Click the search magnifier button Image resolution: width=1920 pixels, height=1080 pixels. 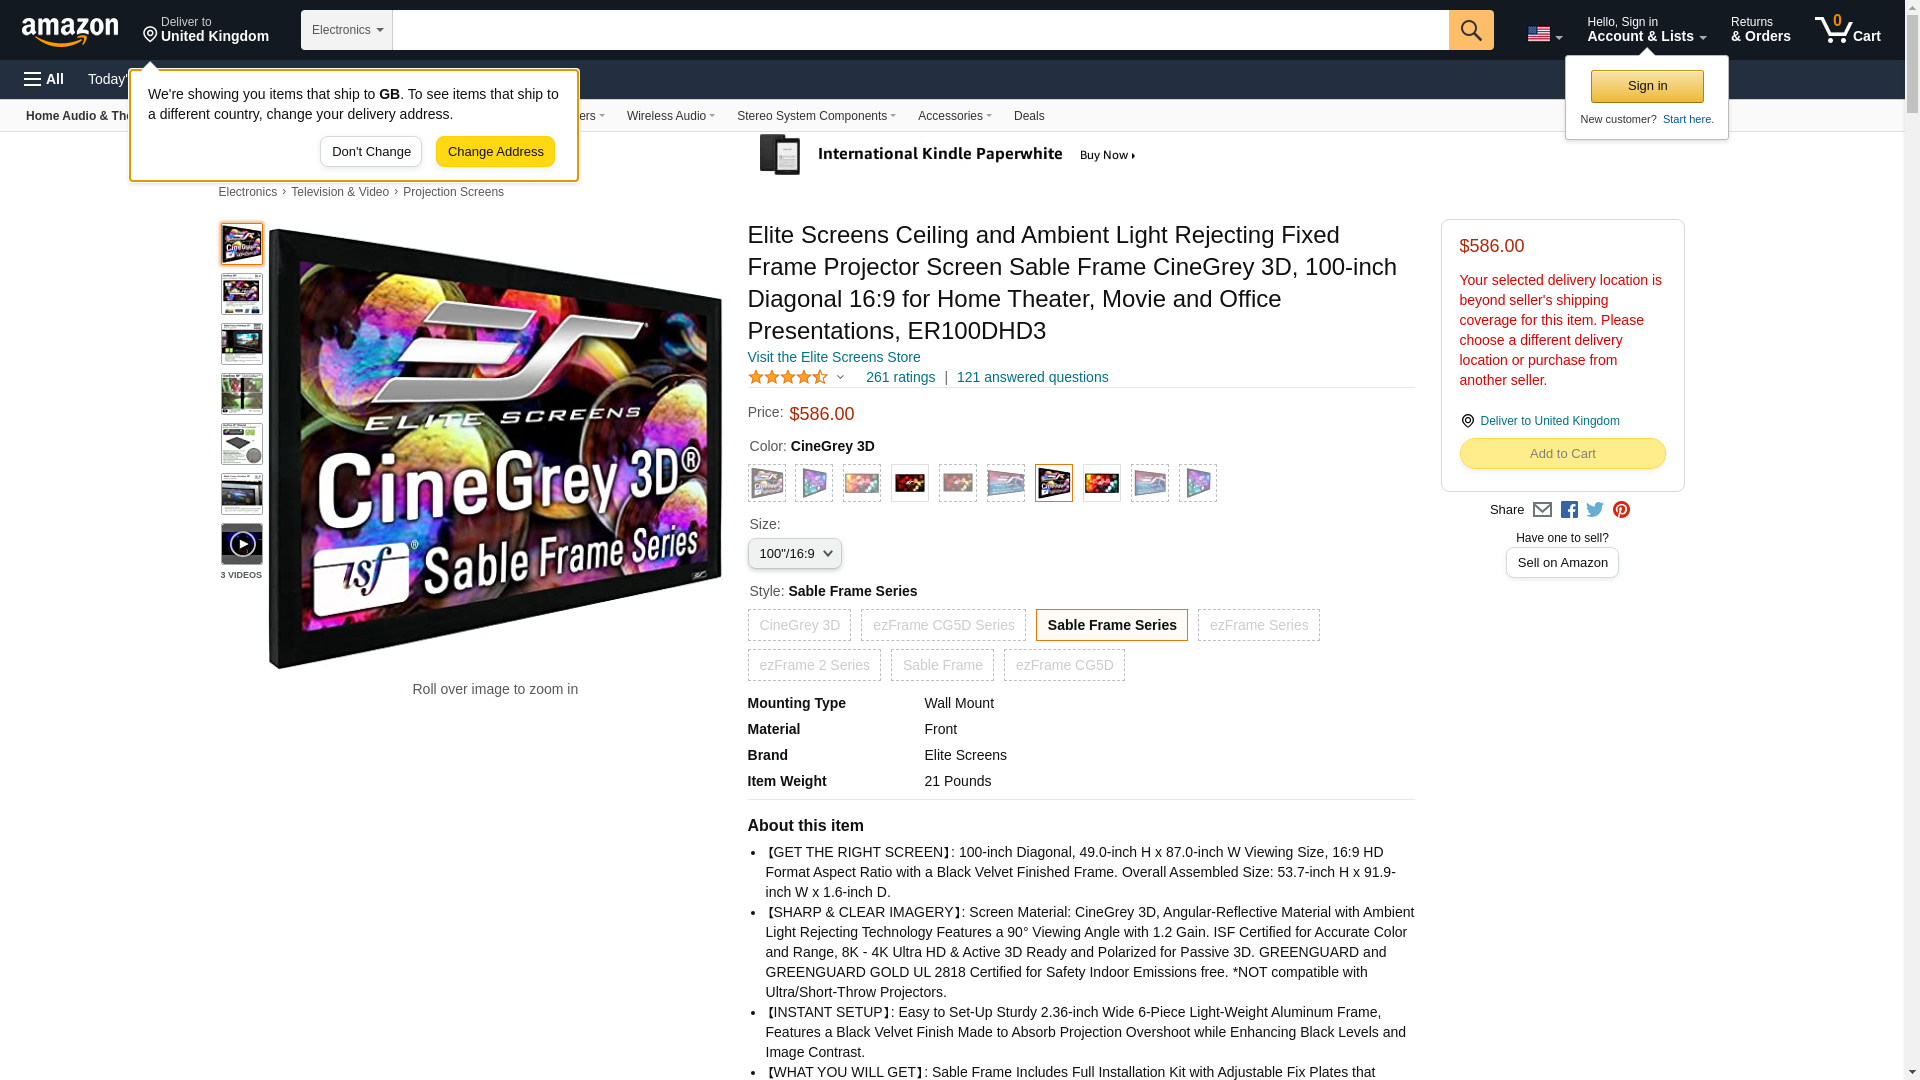click(x=1470, y=30)
